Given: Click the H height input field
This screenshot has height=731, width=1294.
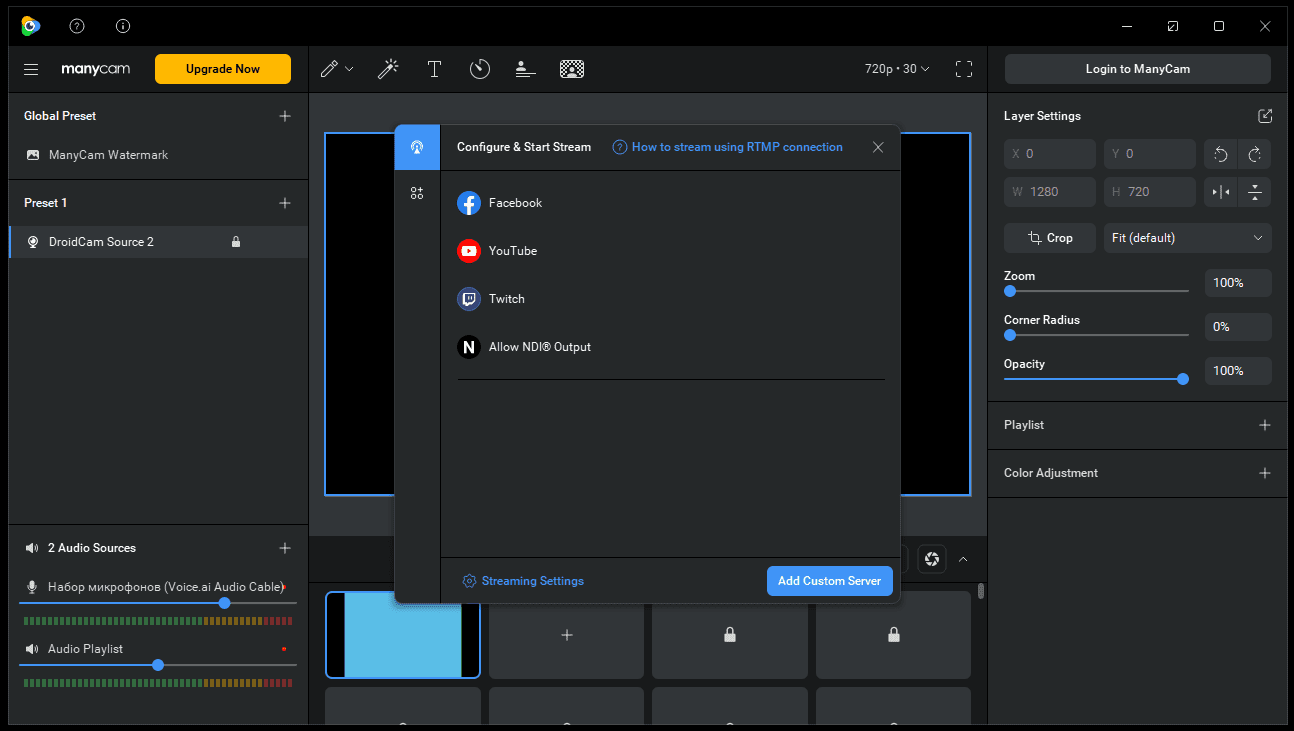Looking at the screenshot, I should click(x=1150, y=192).
